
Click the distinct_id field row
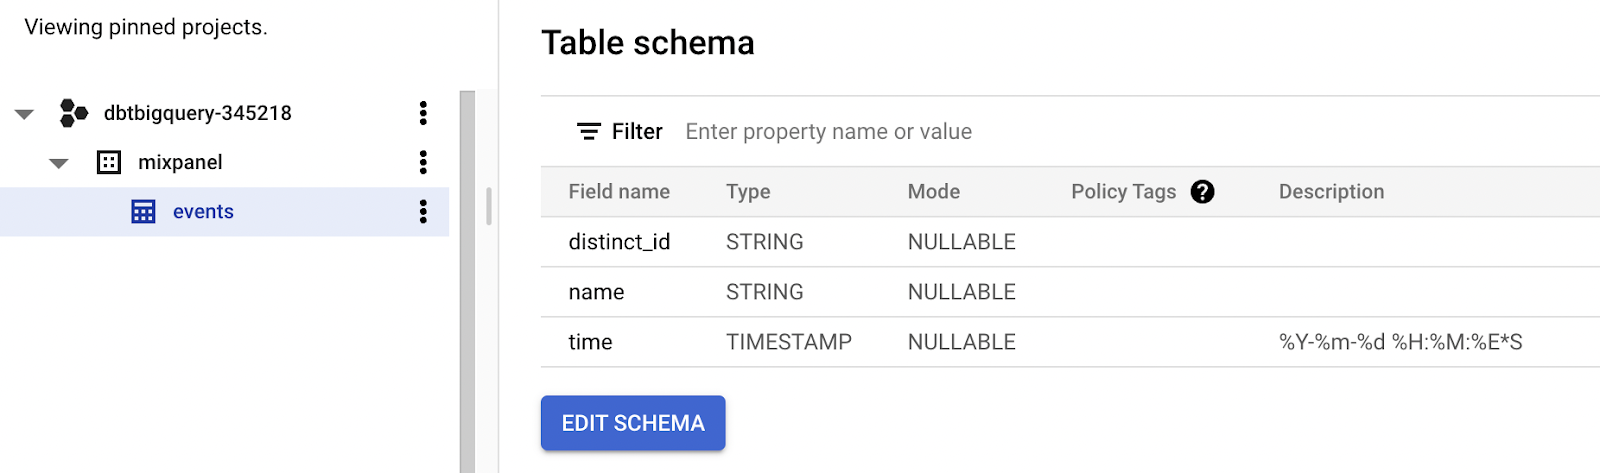[x=1070, y=242]
